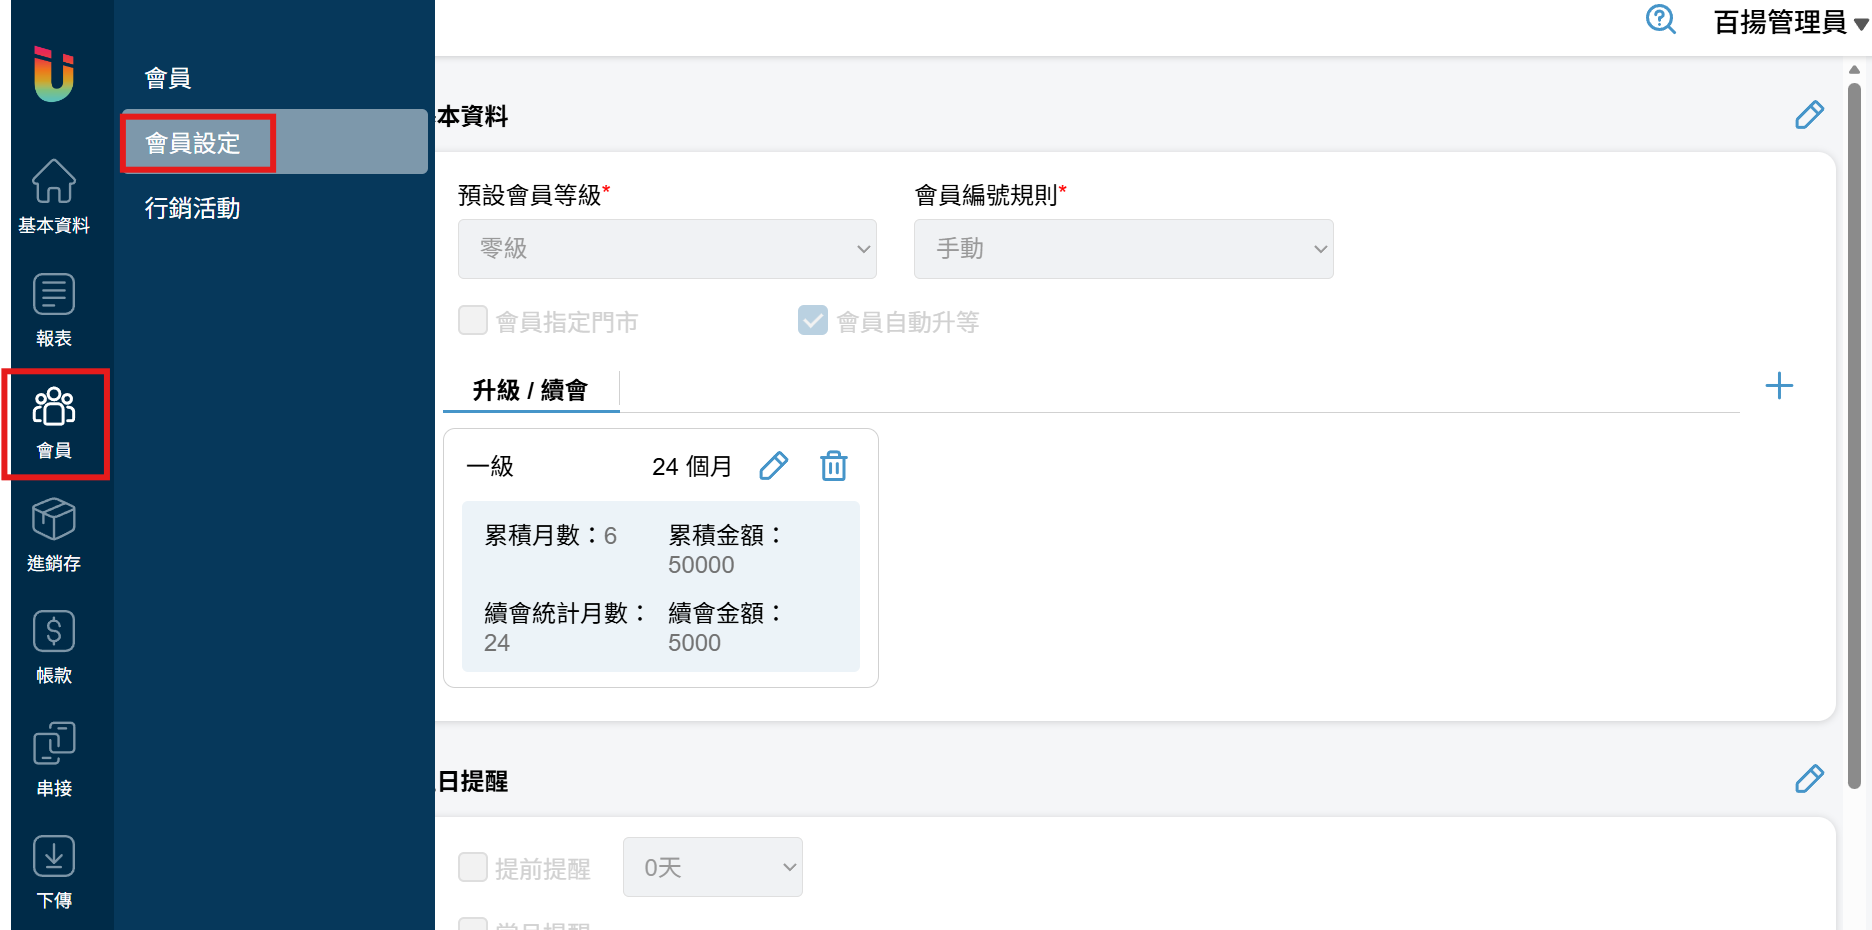The image size is (1872, 930).
Task: Open the 會員編號規則 dropdown
Action: pyautogui.click(x=1123, y=249)
